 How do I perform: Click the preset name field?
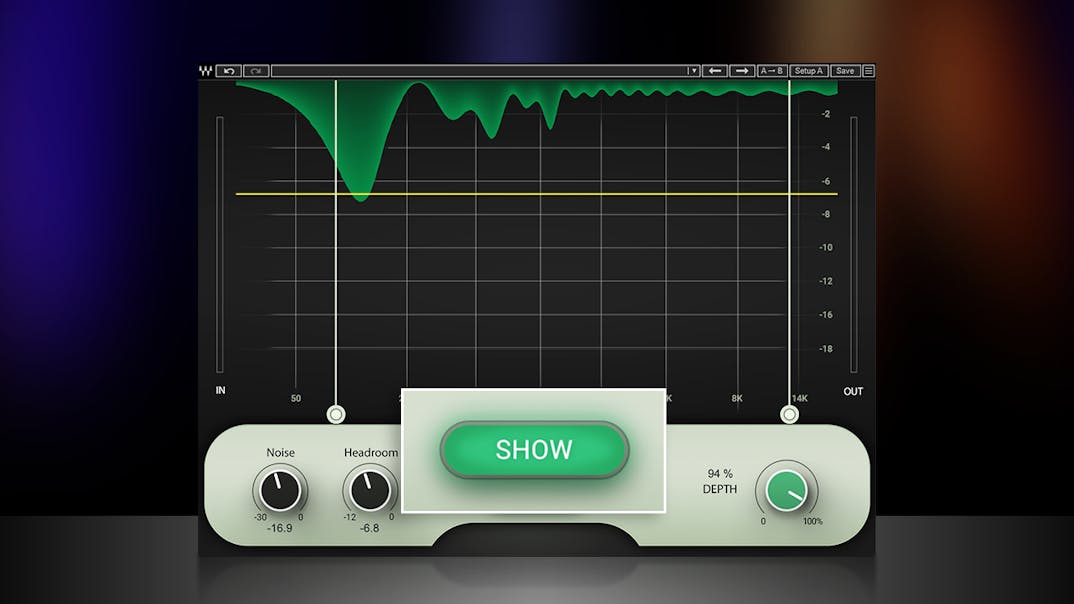[478, 71]
